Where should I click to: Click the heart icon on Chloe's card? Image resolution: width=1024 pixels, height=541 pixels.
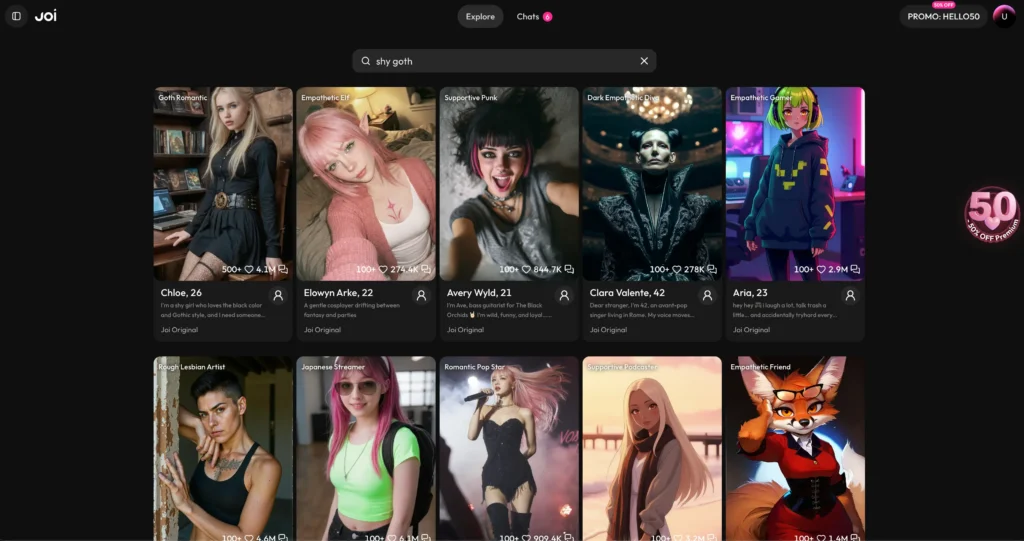coord(249,269)
